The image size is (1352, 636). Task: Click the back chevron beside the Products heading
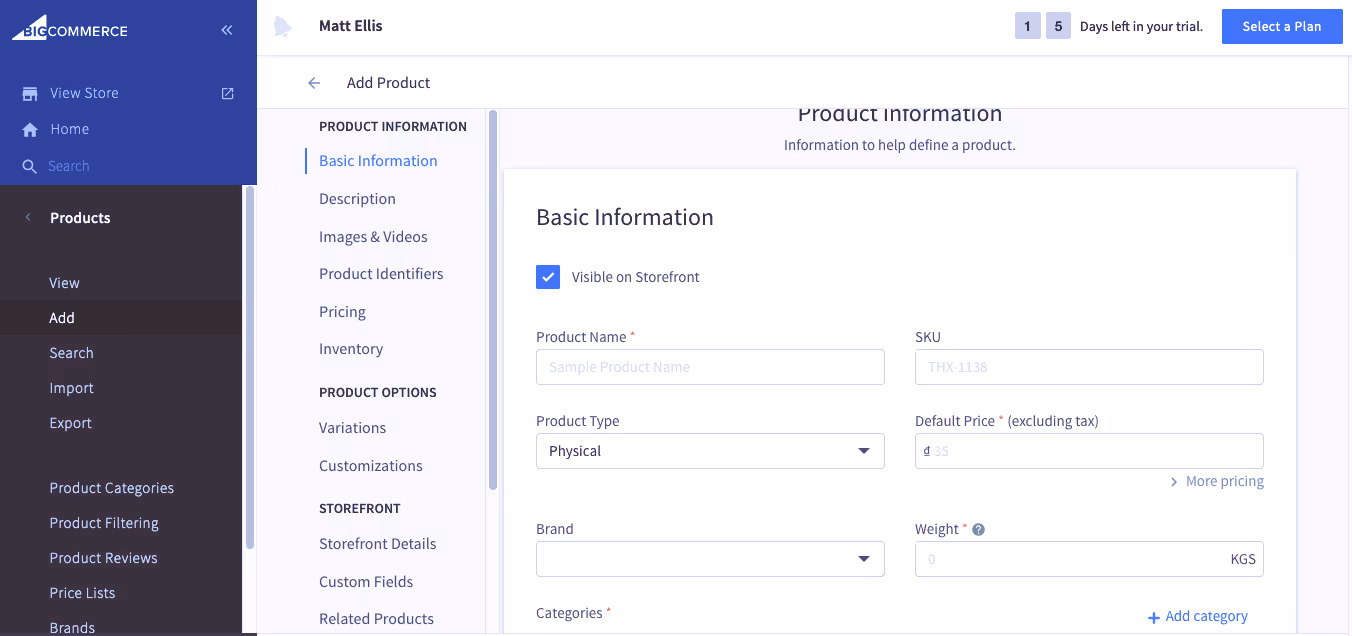(27, 216)
